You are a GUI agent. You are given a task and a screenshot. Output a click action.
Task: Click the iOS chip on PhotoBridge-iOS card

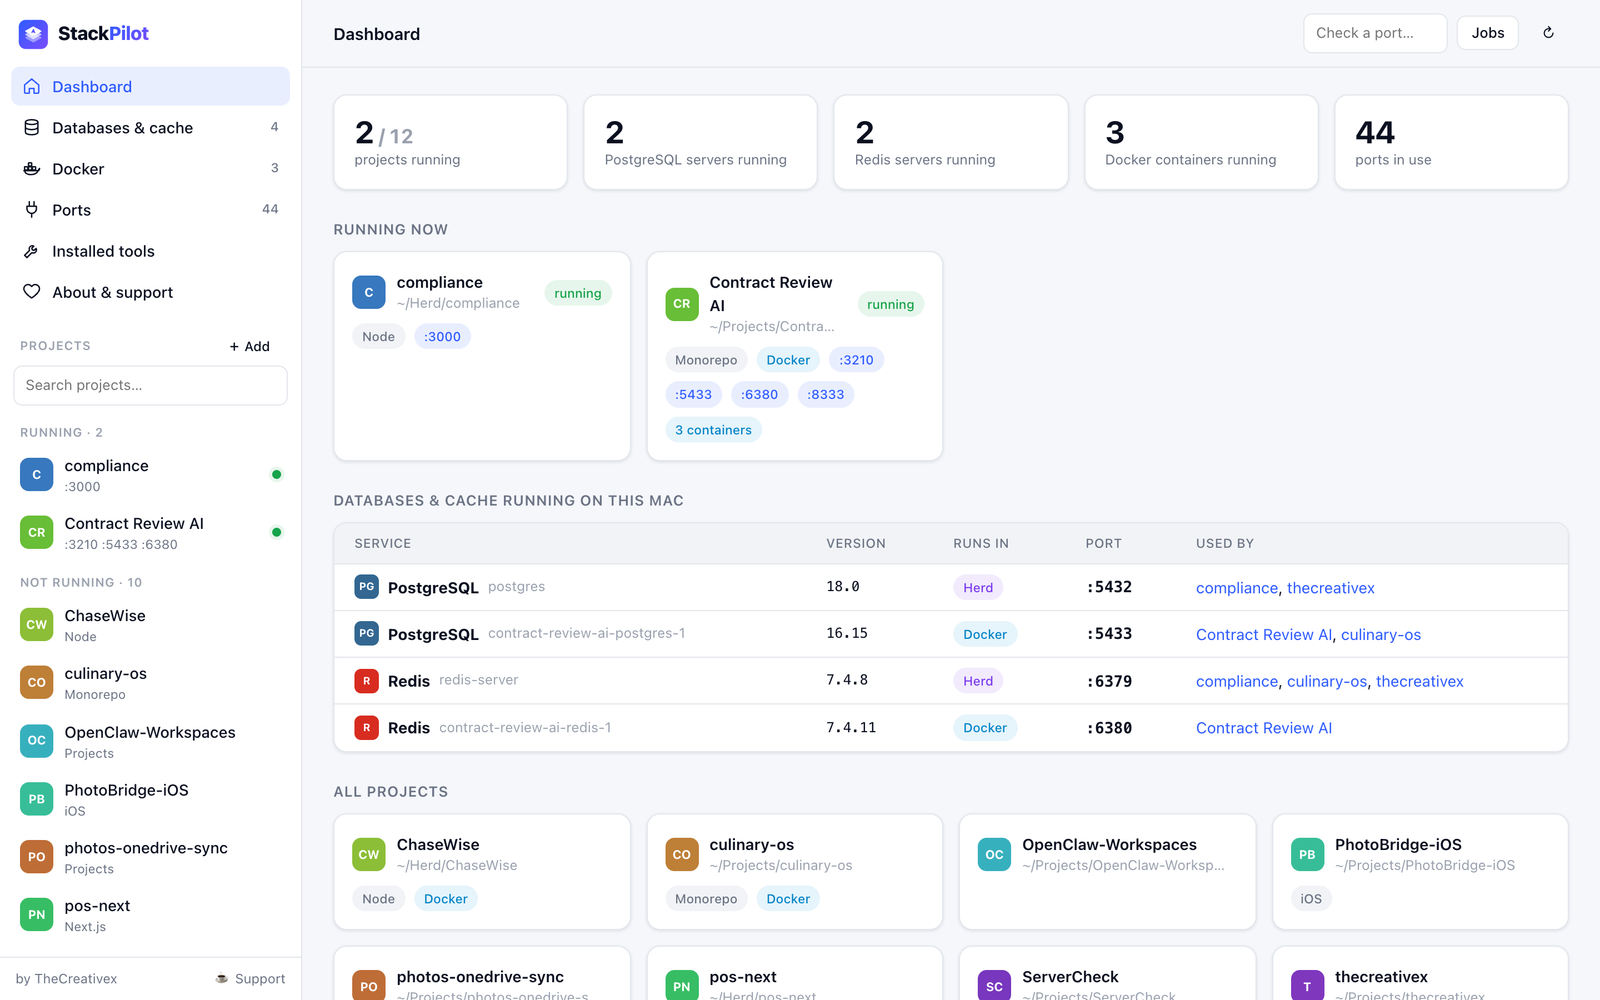[1311, 899]
